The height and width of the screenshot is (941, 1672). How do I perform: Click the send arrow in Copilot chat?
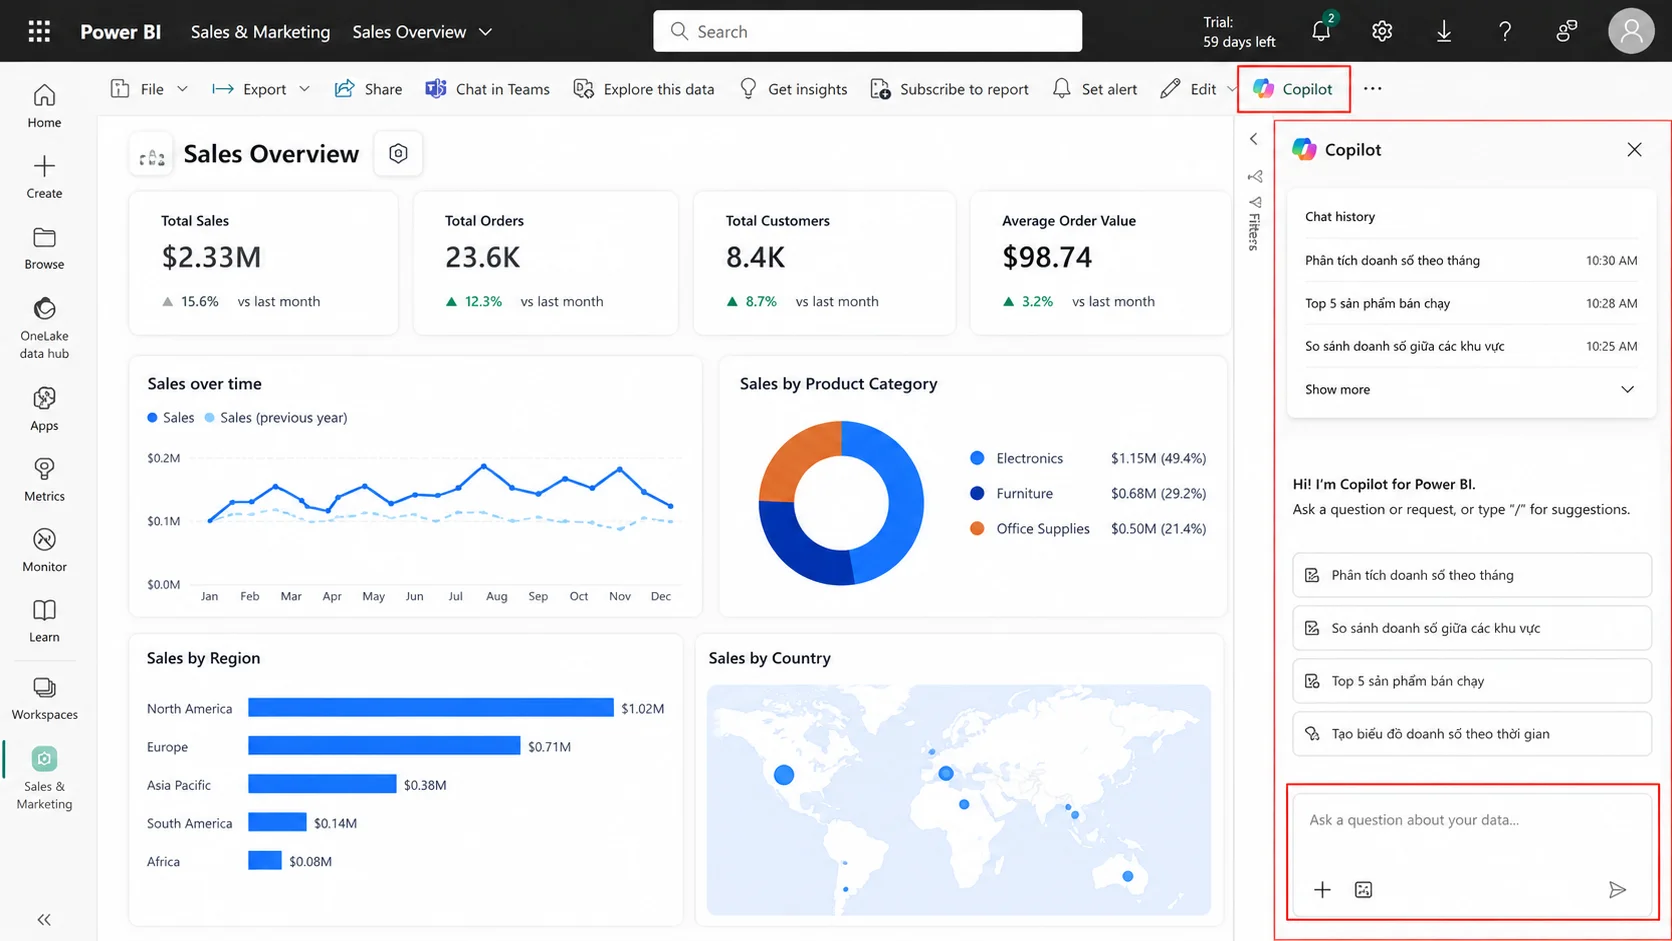point(1617,889)
